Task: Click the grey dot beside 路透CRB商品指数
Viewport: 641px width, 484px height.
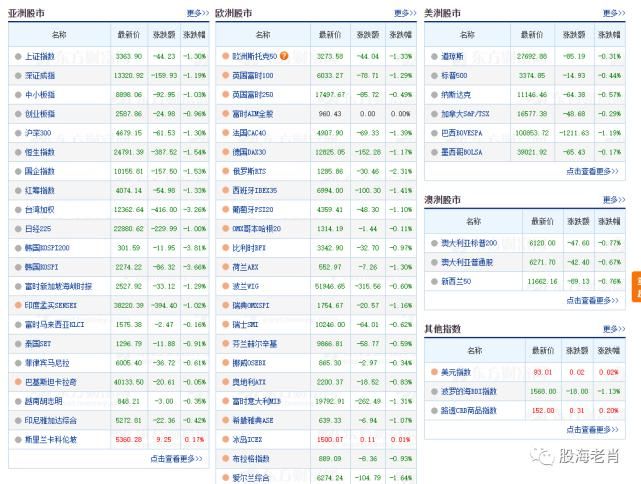Action: [434, 410]
